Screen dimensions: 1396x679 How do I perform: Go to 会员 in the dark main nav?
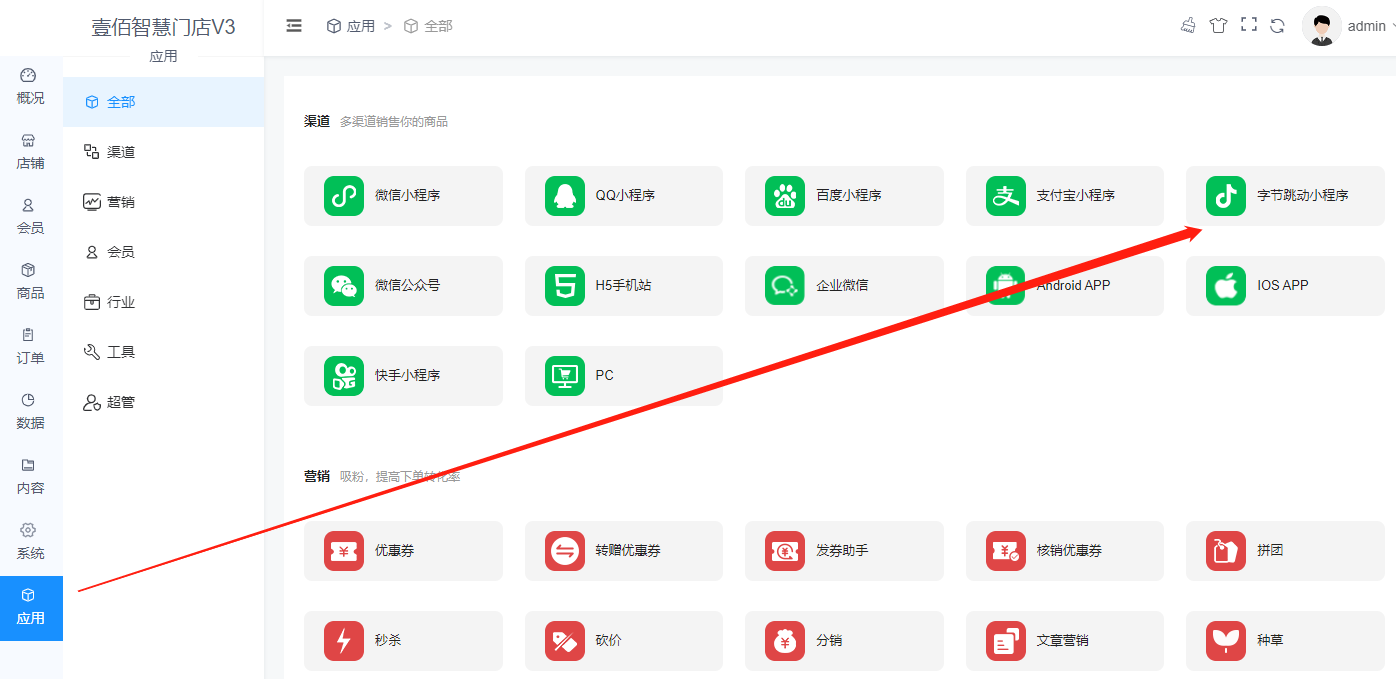click(30, 217)
